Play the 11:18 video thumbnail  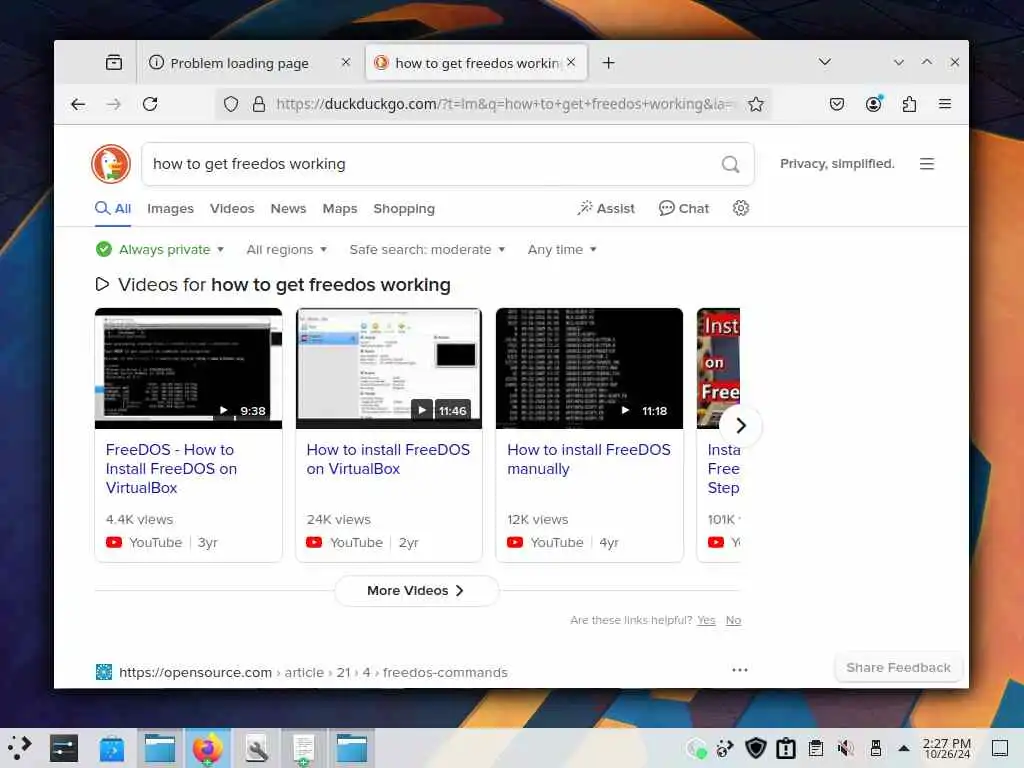tap(589, 368)
